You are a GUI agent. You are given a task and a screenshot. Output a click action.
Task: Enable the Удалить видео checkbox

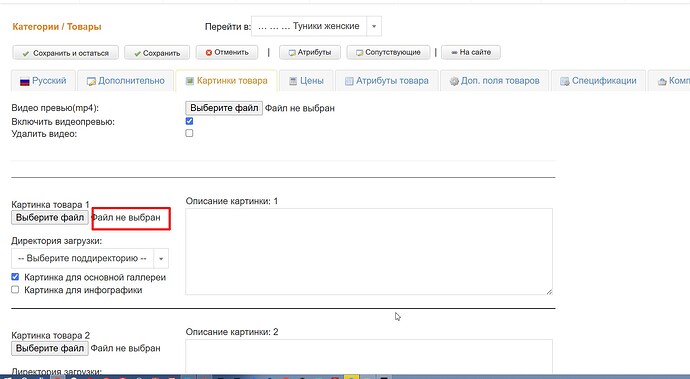189,133
